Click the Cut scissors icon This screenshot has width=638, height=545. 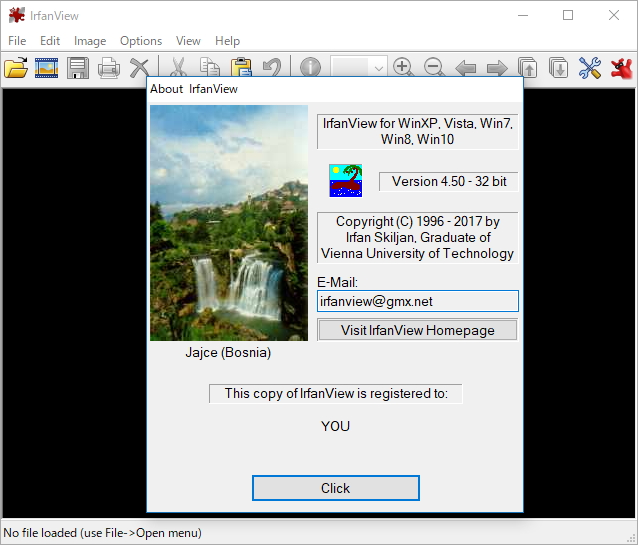(x=178, y=68)
